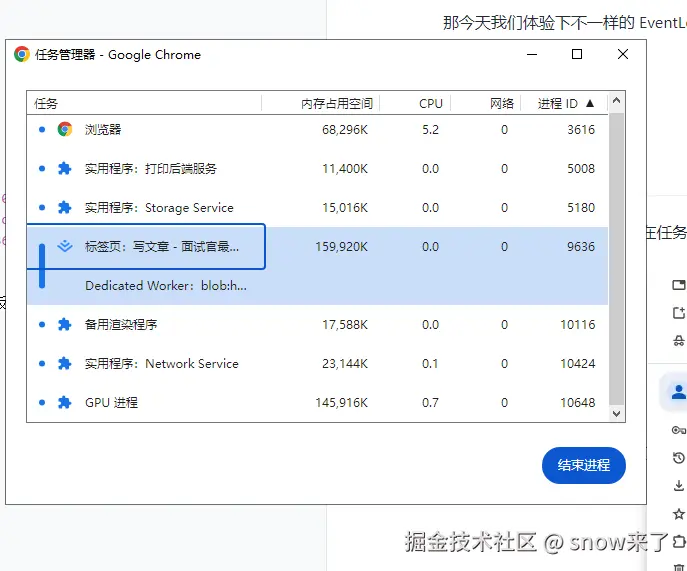Click process ID 3616

(581, 130)
